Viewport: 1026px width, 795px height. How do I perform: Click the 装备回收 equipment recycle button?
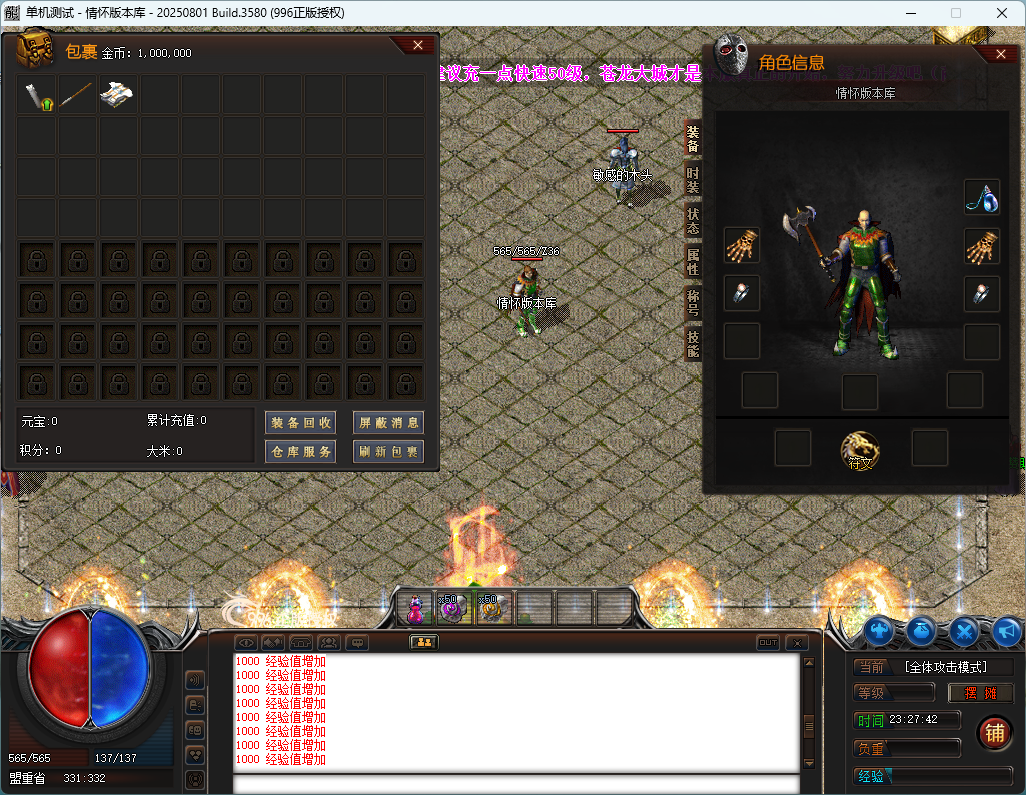point(300,422)
